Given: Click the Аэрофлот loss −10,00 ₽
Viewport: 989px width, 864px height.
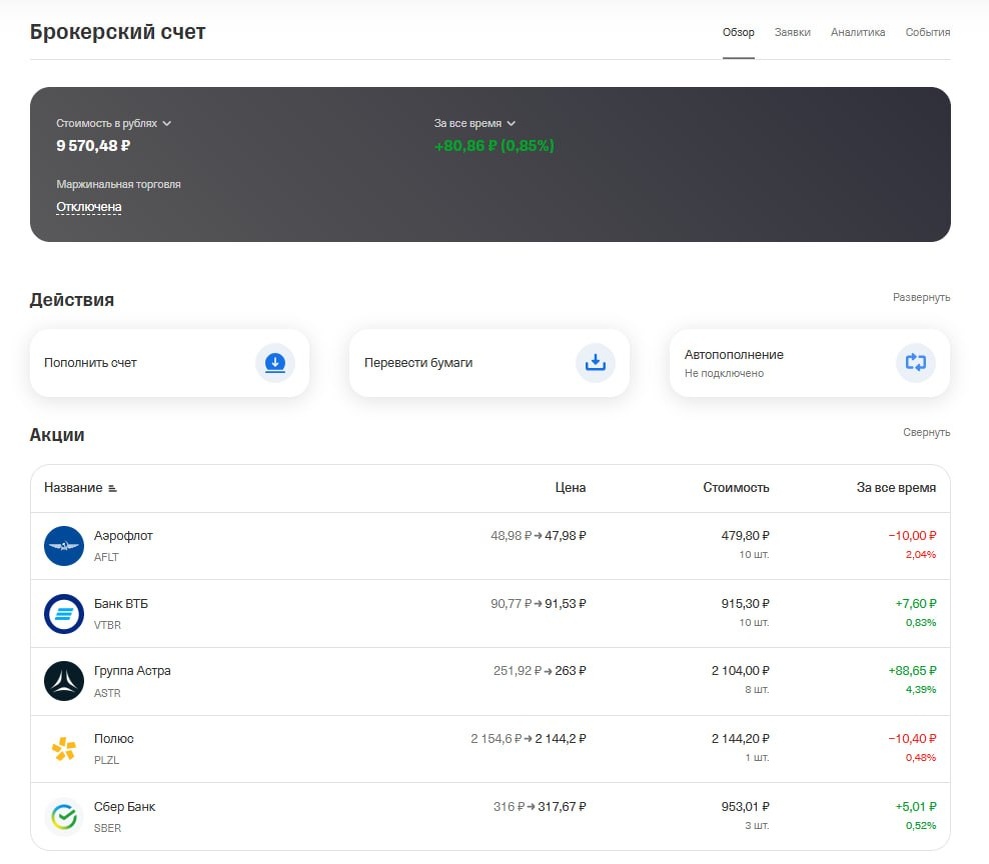Looking at the screenshot, I should click(x=912, y=535).
